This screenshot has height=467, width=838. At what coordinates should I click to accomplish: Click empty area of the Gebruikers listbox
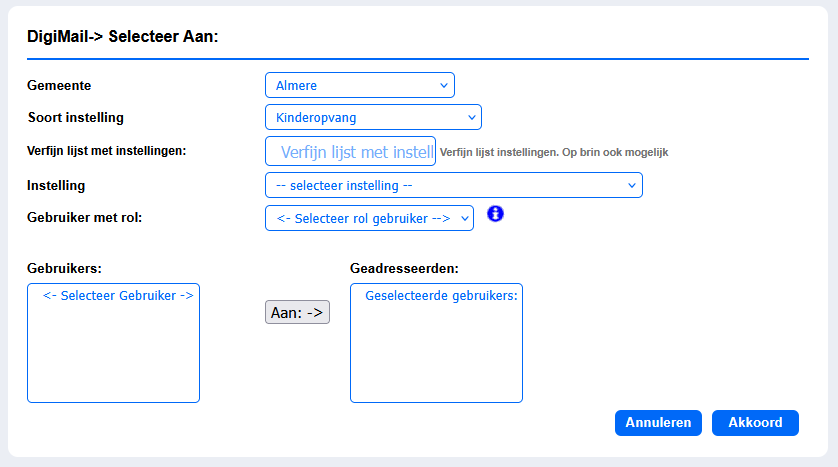113,353
